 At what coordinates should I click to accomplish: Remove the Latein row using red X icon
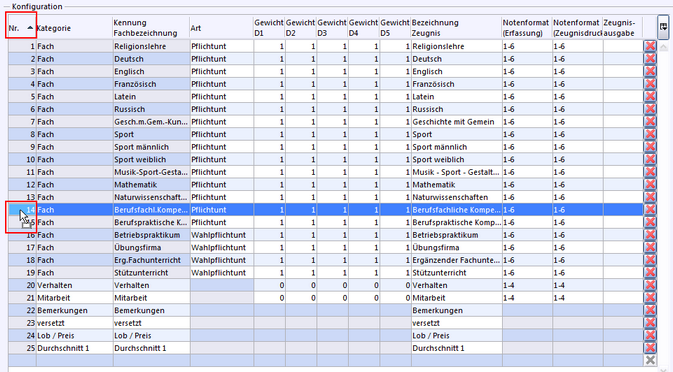(650, 97)
